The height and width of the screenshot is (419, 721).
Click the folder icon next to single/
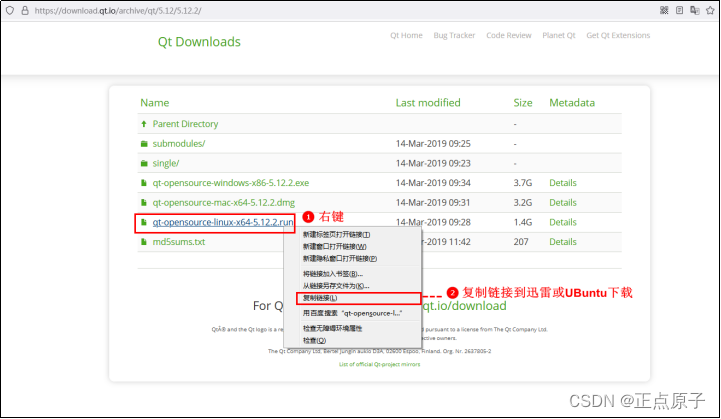coord(144,163)
